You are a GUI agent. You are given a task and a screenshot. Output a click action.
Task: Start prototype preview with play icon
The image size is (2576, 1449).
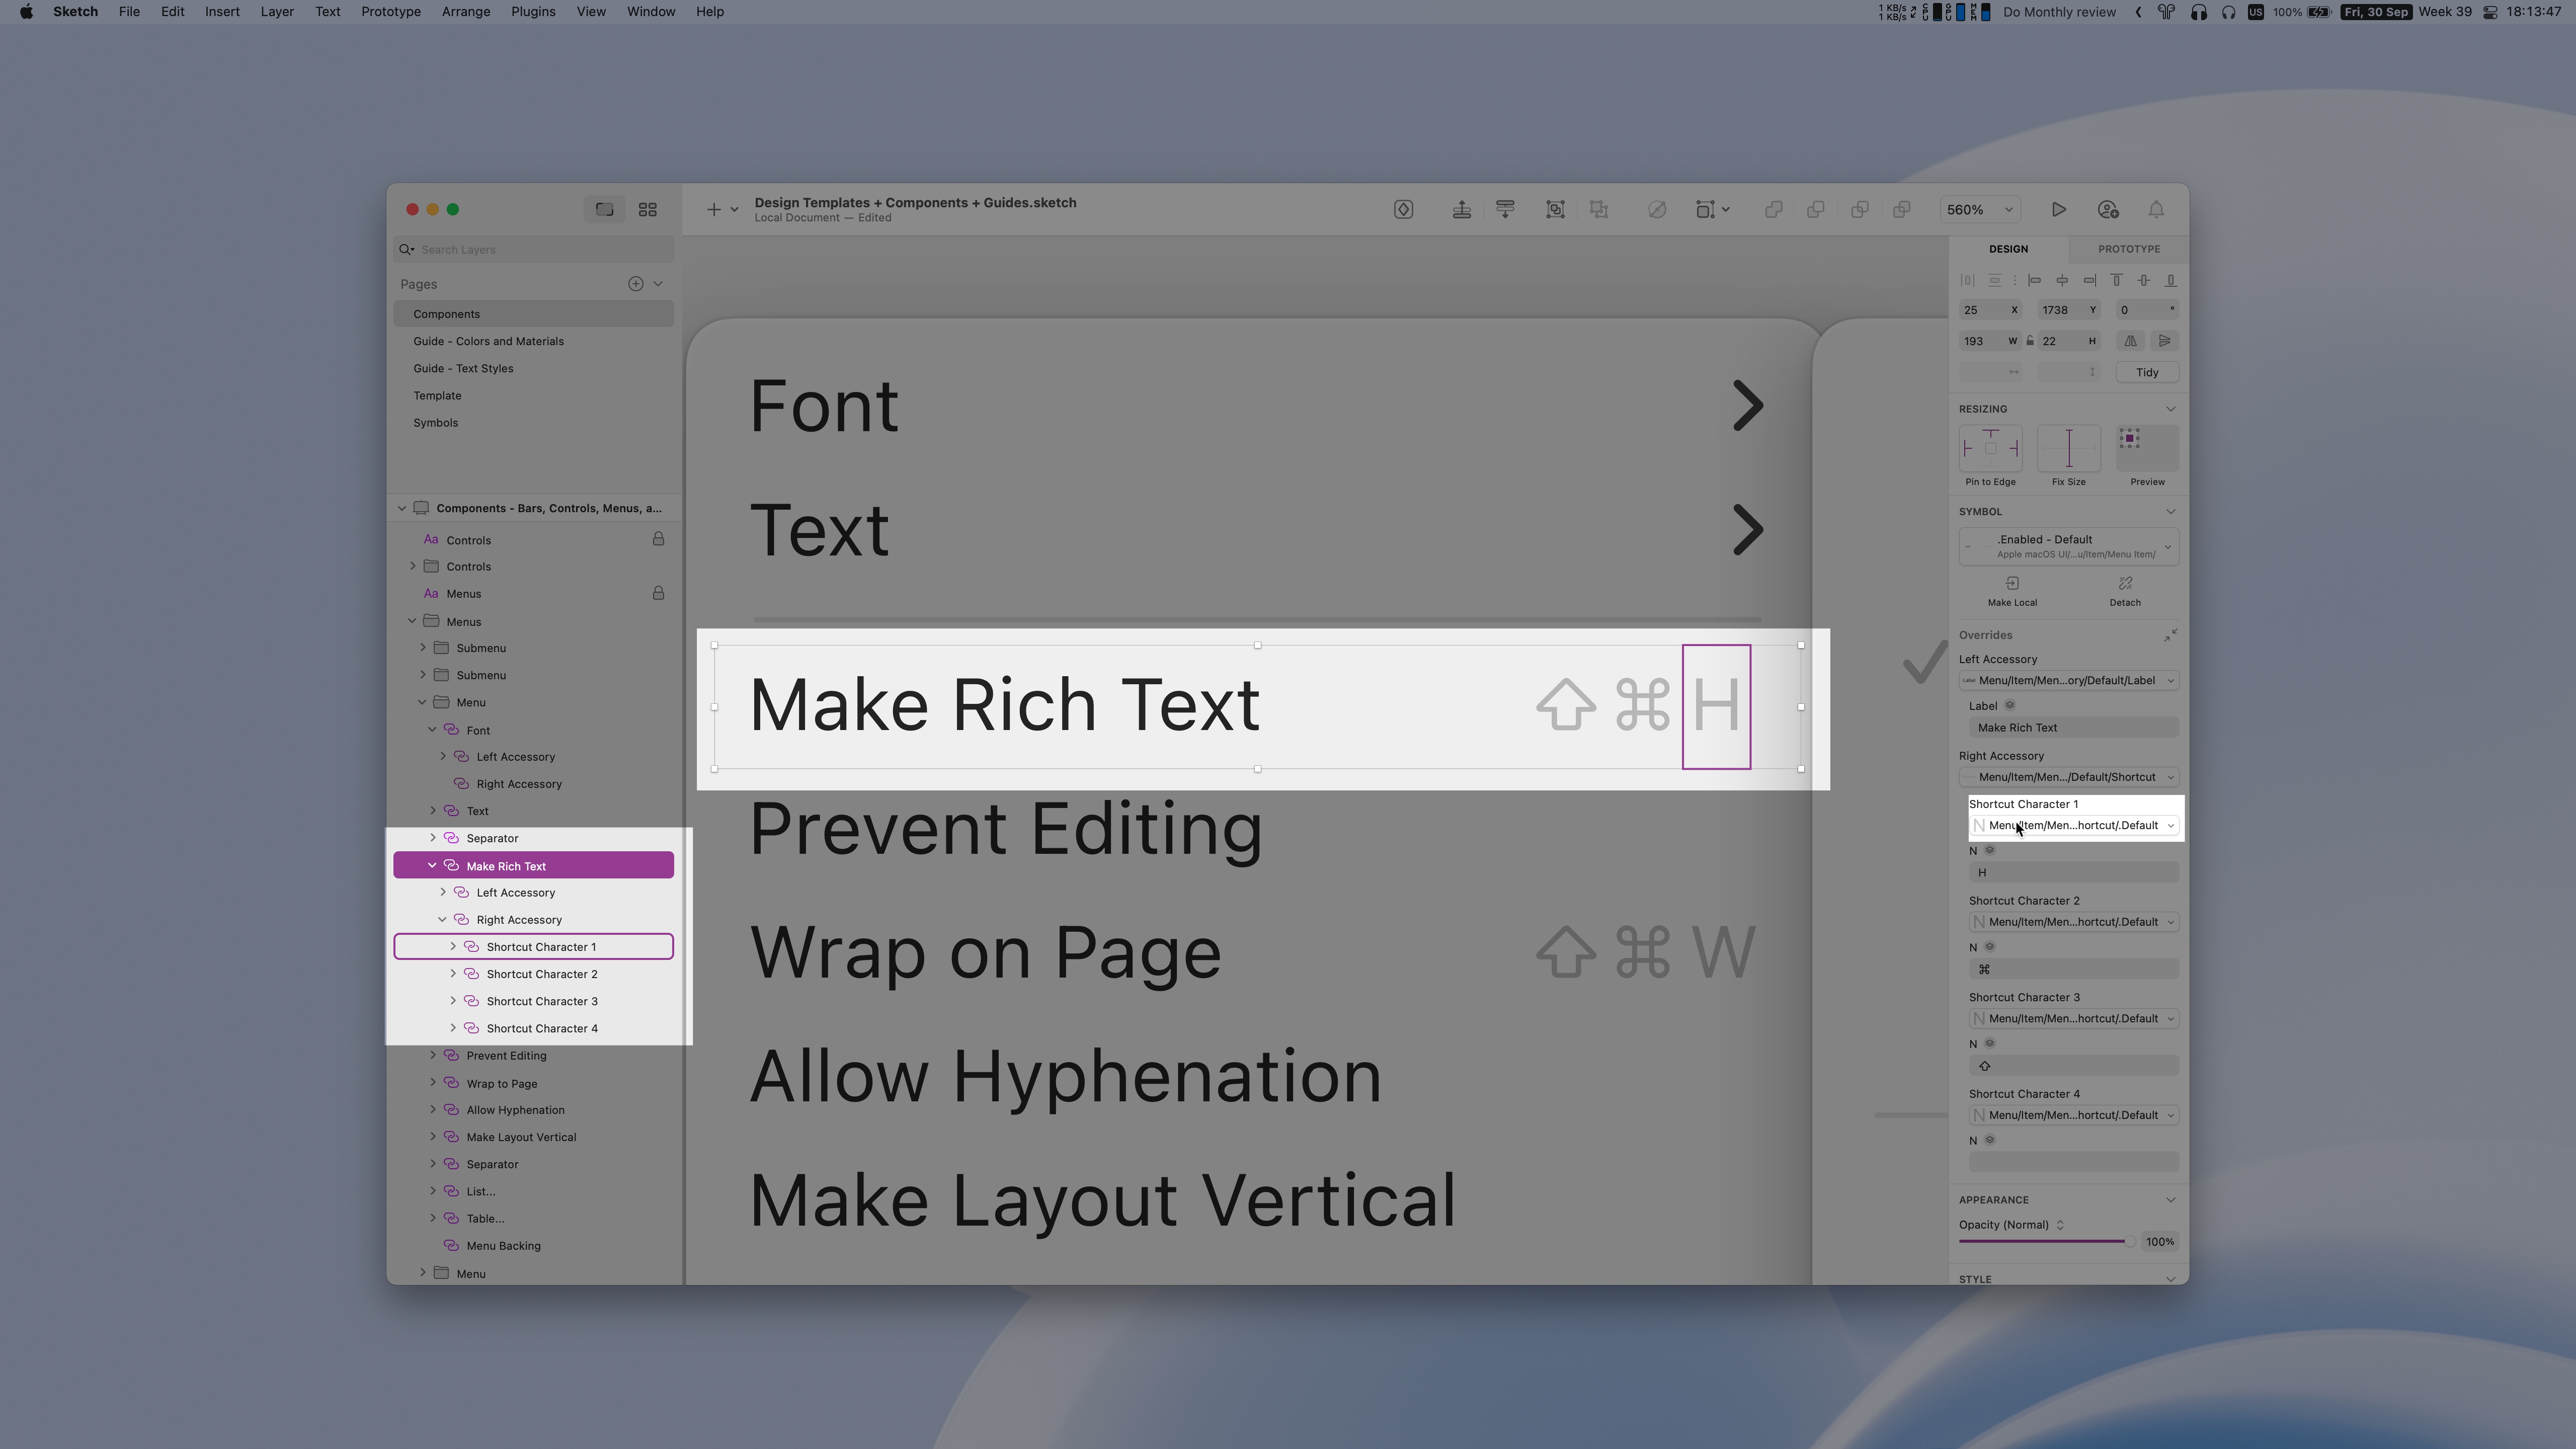click(x=2058, y=209)
